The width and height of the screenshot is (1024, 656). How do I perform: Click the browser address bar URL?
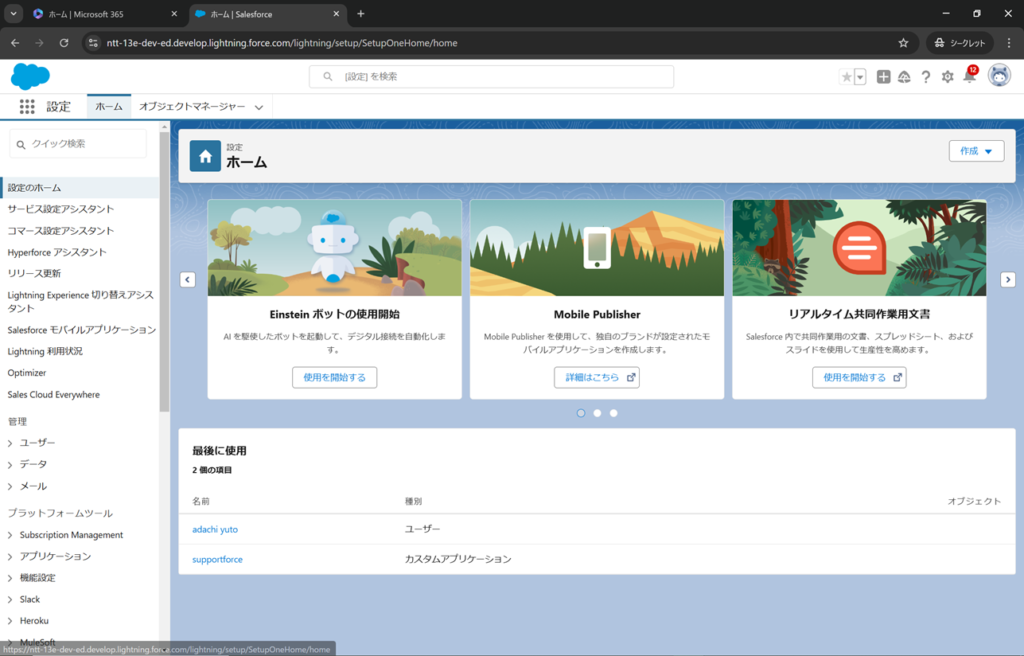point(281,43)
